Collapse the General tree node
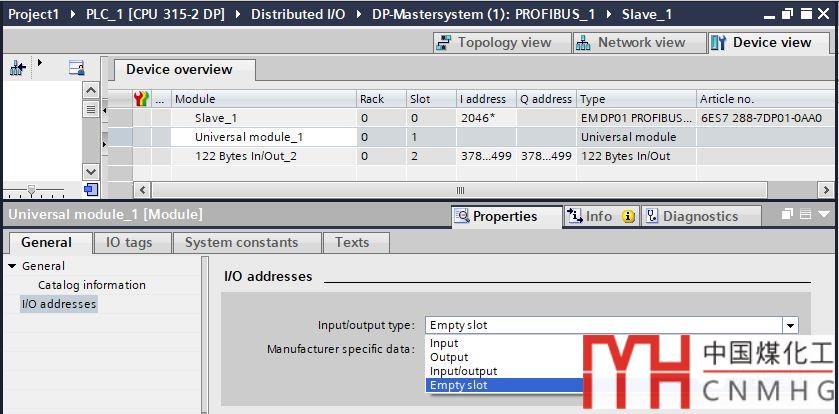Viewport: 839px width, 414px height. click(x=12, y=266)
